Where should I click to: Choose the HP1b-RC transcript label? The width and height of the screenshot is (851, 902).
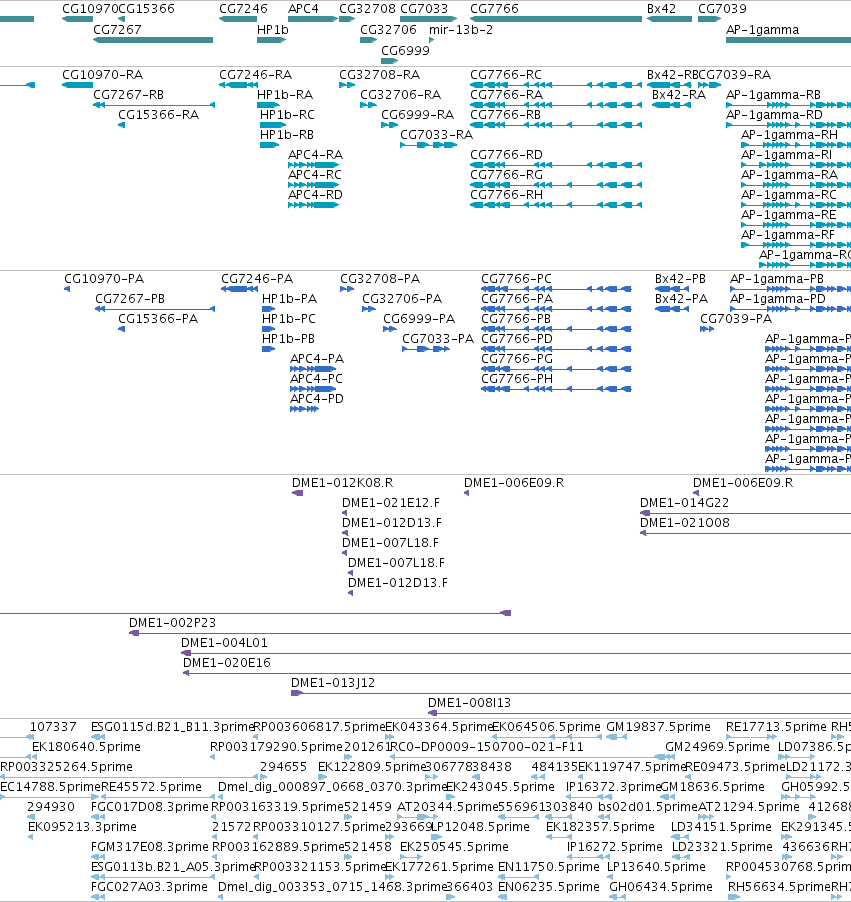[287, 115]
